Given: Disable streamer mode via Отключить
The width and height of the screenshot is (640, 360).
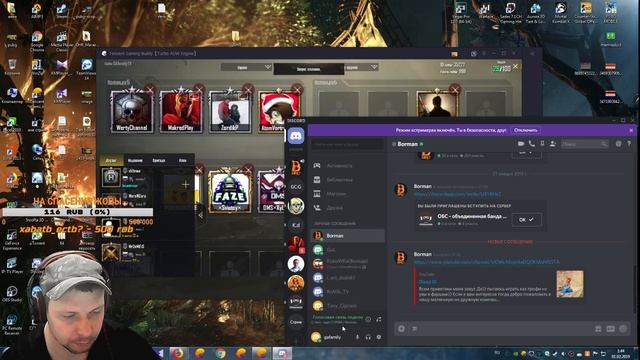Looking at the screenshot, I should click(526, 130).
